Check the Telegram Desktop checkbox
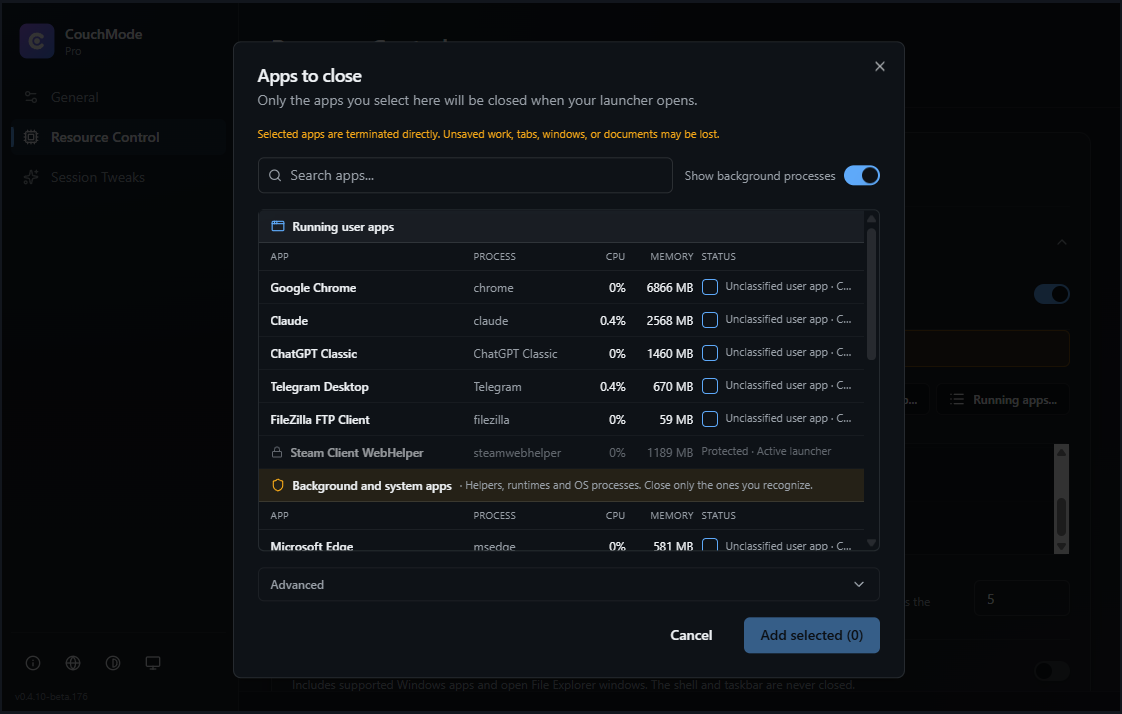This screenshot has height=714, width=1122. point(710,386)
